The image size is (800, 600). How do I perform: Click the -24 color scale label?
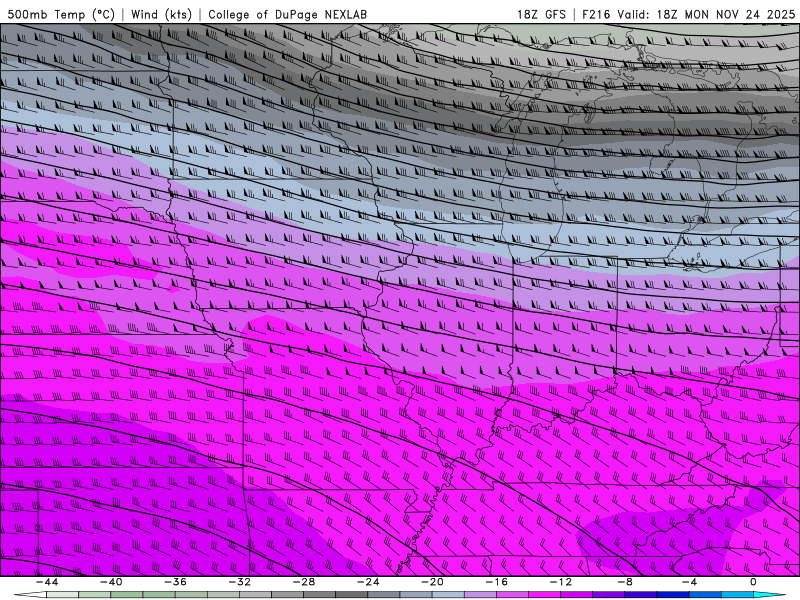click(x=368, y=582)
